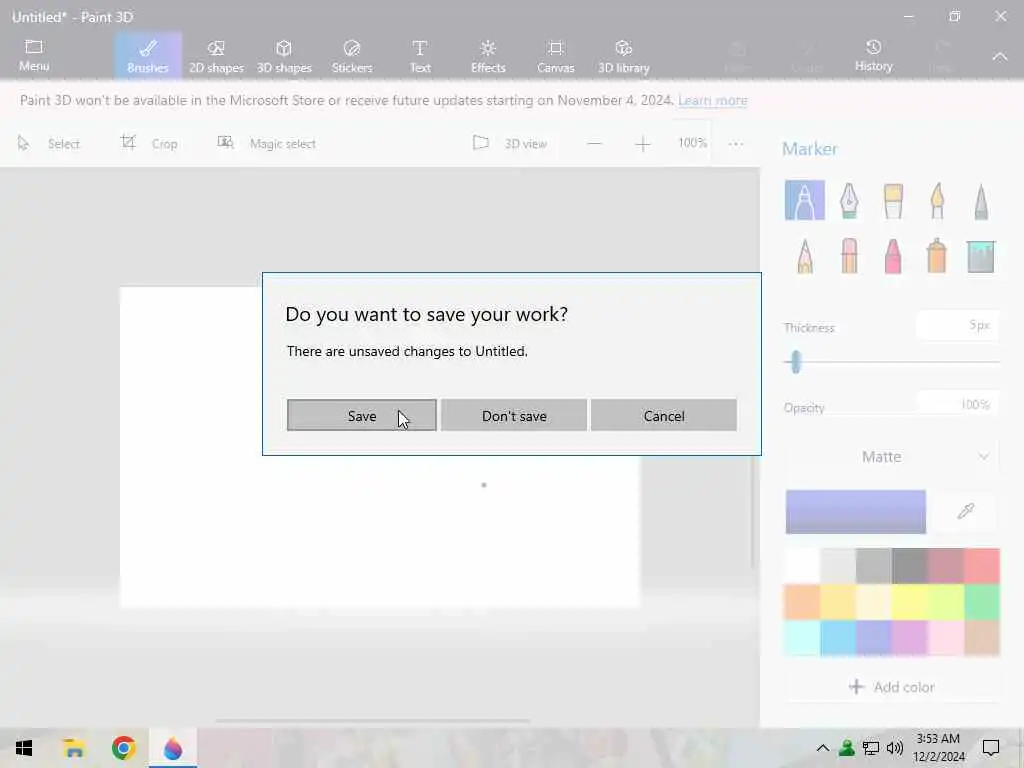Switch to the Brushes tab
The width and height of the screenshot is (1024, 768).
pos(148,56)
